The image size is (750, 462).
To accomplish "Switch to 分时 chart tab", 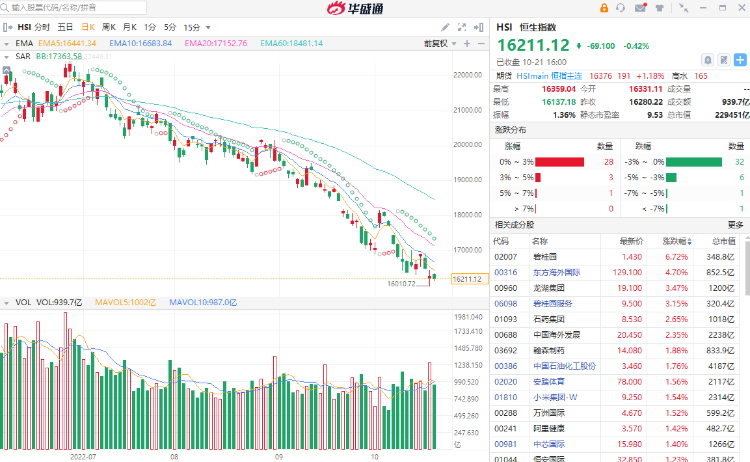I will click(x=42, y=27).
